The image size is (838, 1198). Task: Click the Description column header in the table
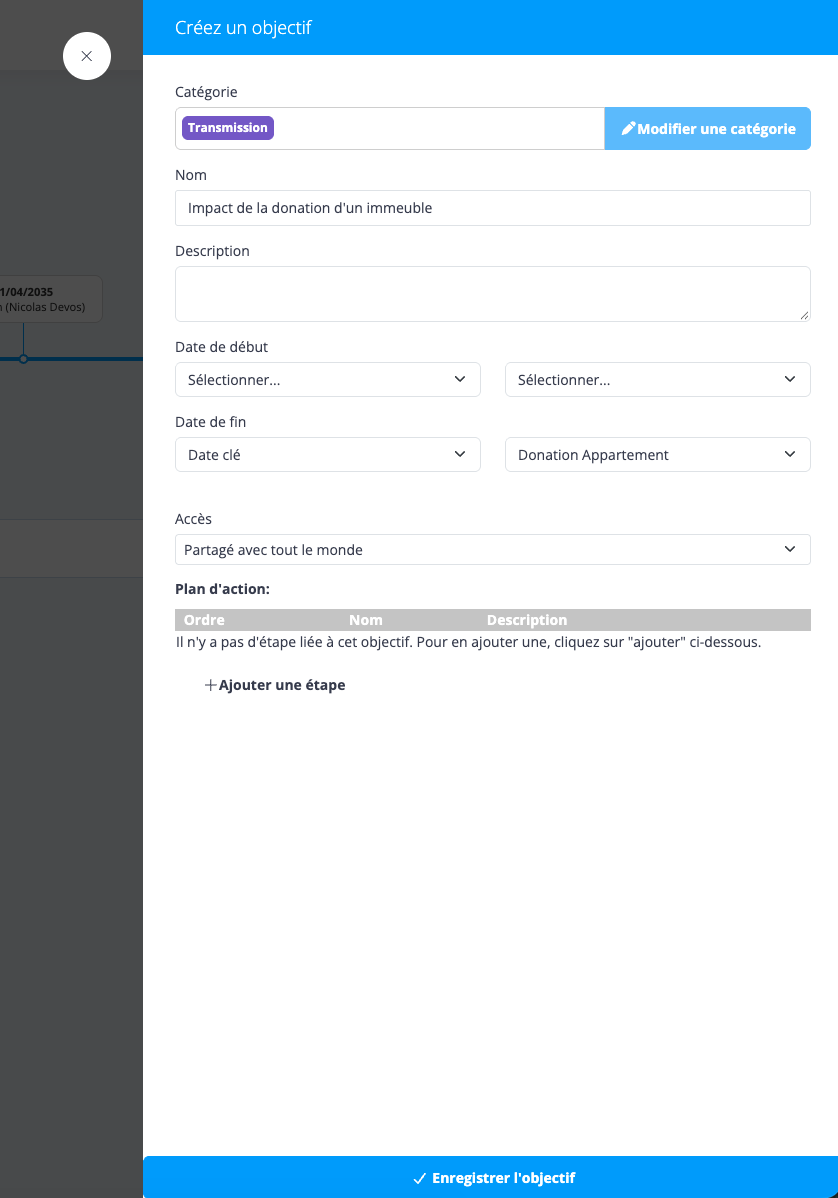(527, 620)
